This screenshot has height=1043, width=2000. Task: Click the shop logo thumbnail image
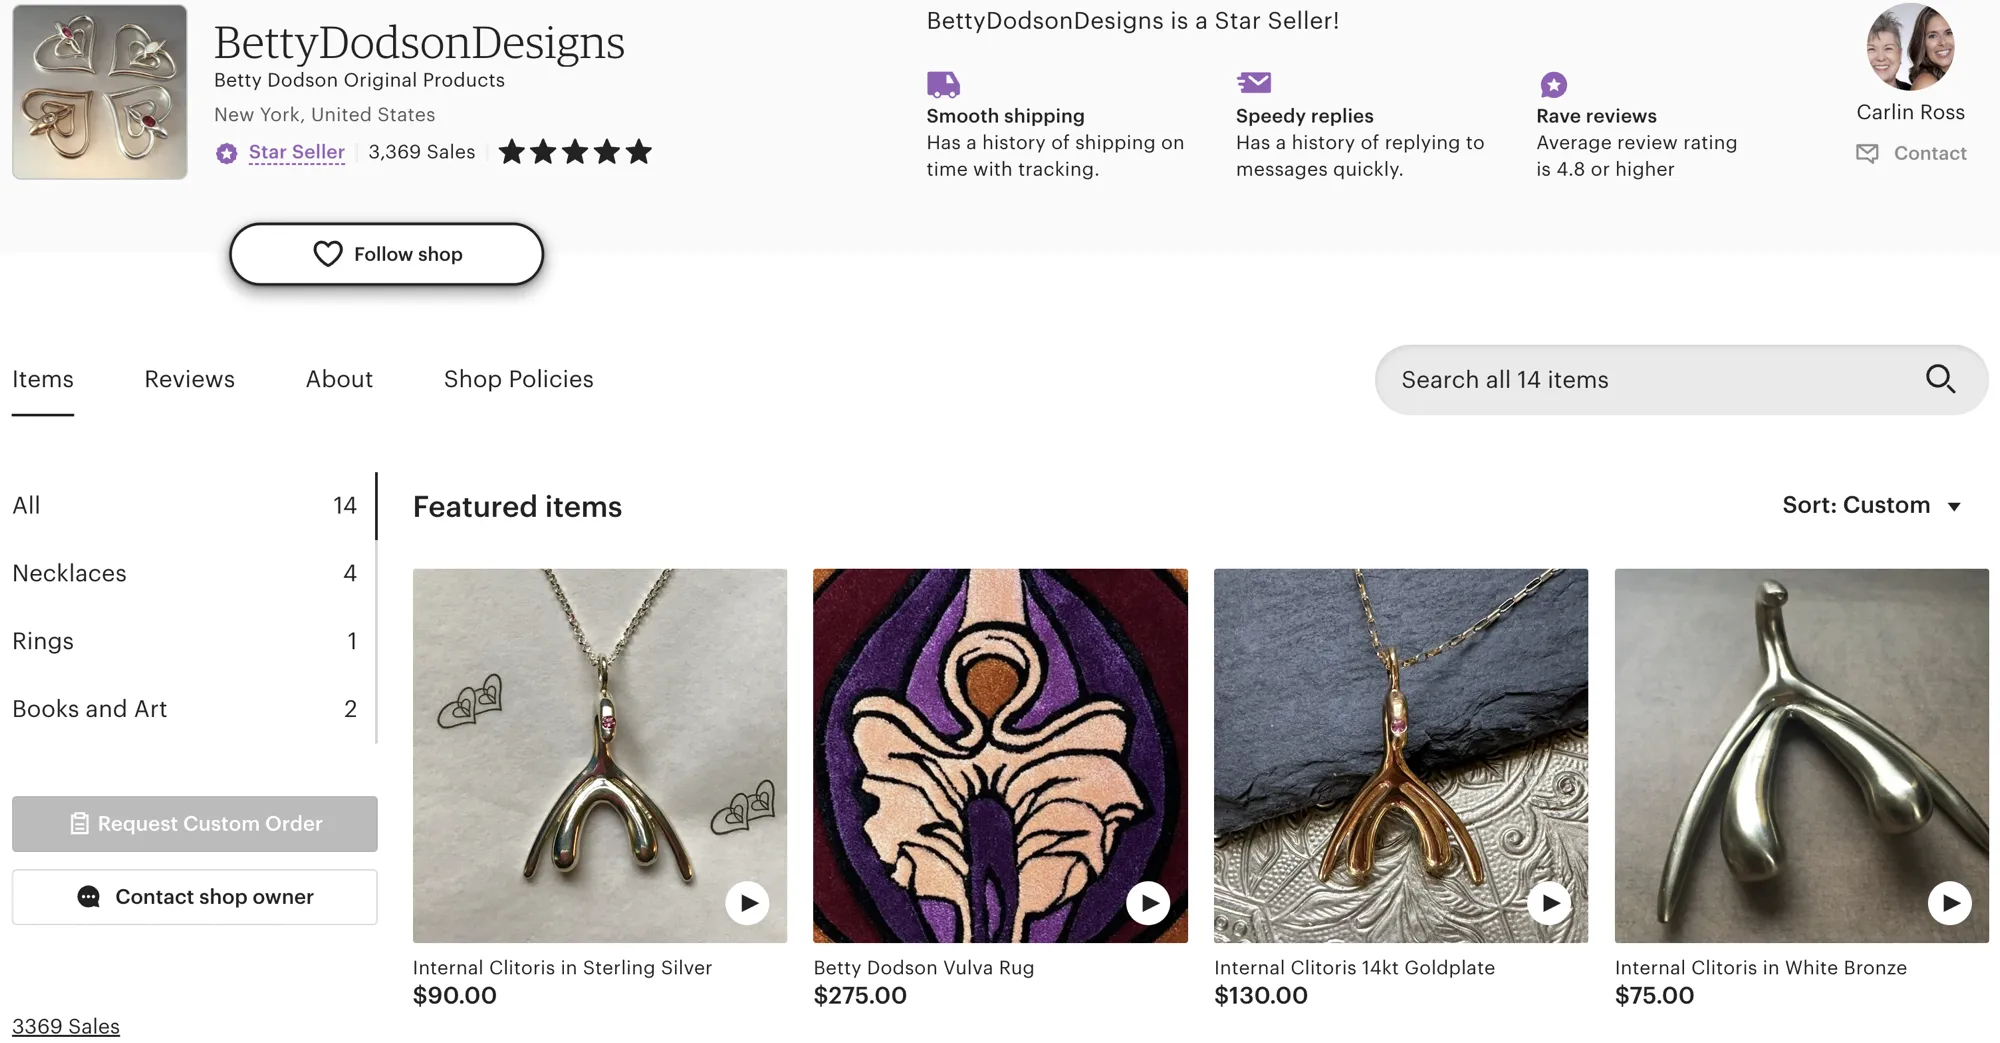coord(100,92)
